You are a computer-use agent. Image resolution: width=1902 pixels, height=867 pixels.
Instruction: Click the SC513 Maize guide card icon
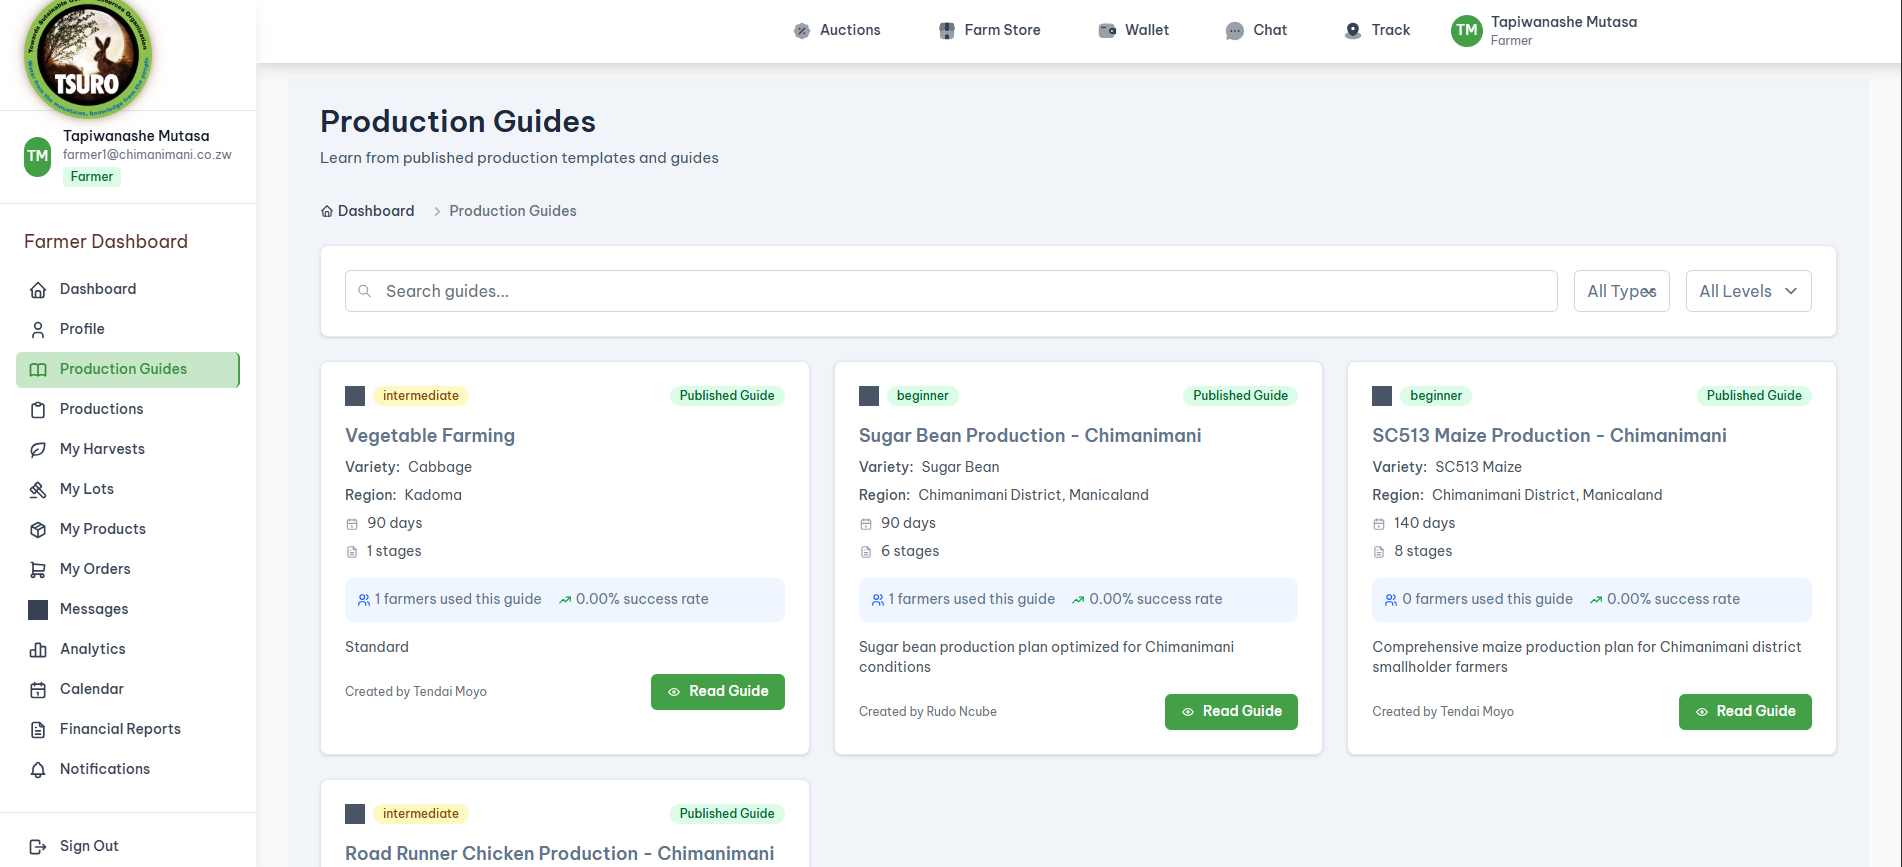(1382, 396)
